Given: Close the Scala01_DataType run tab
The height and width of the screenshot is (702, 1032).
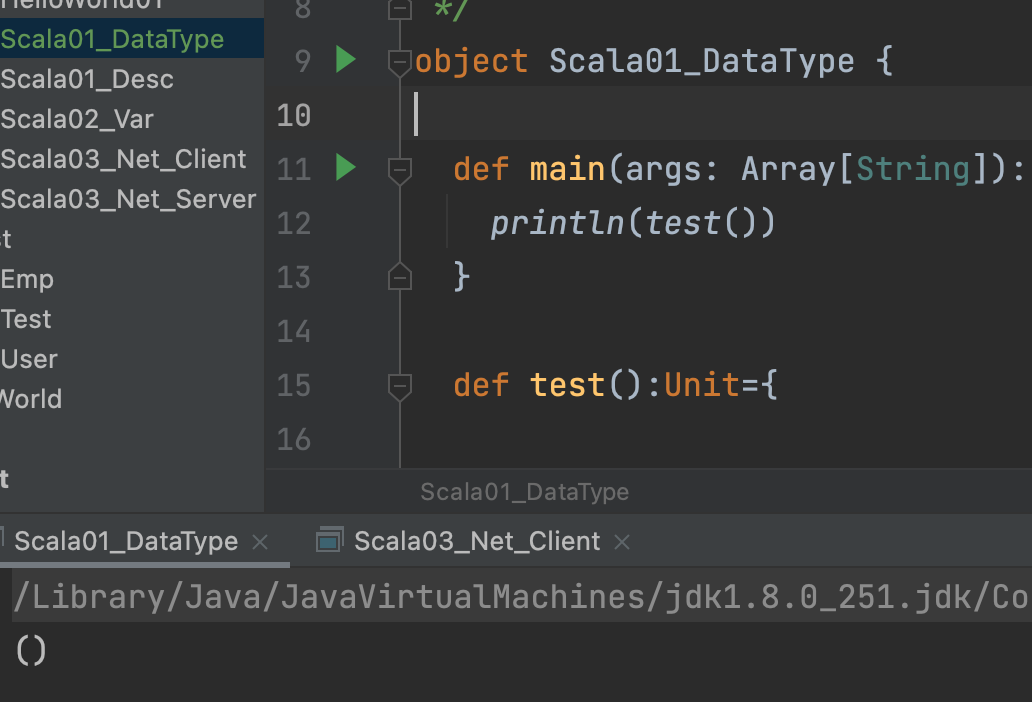Looking at the screenshot, I should tap(260, 542).
